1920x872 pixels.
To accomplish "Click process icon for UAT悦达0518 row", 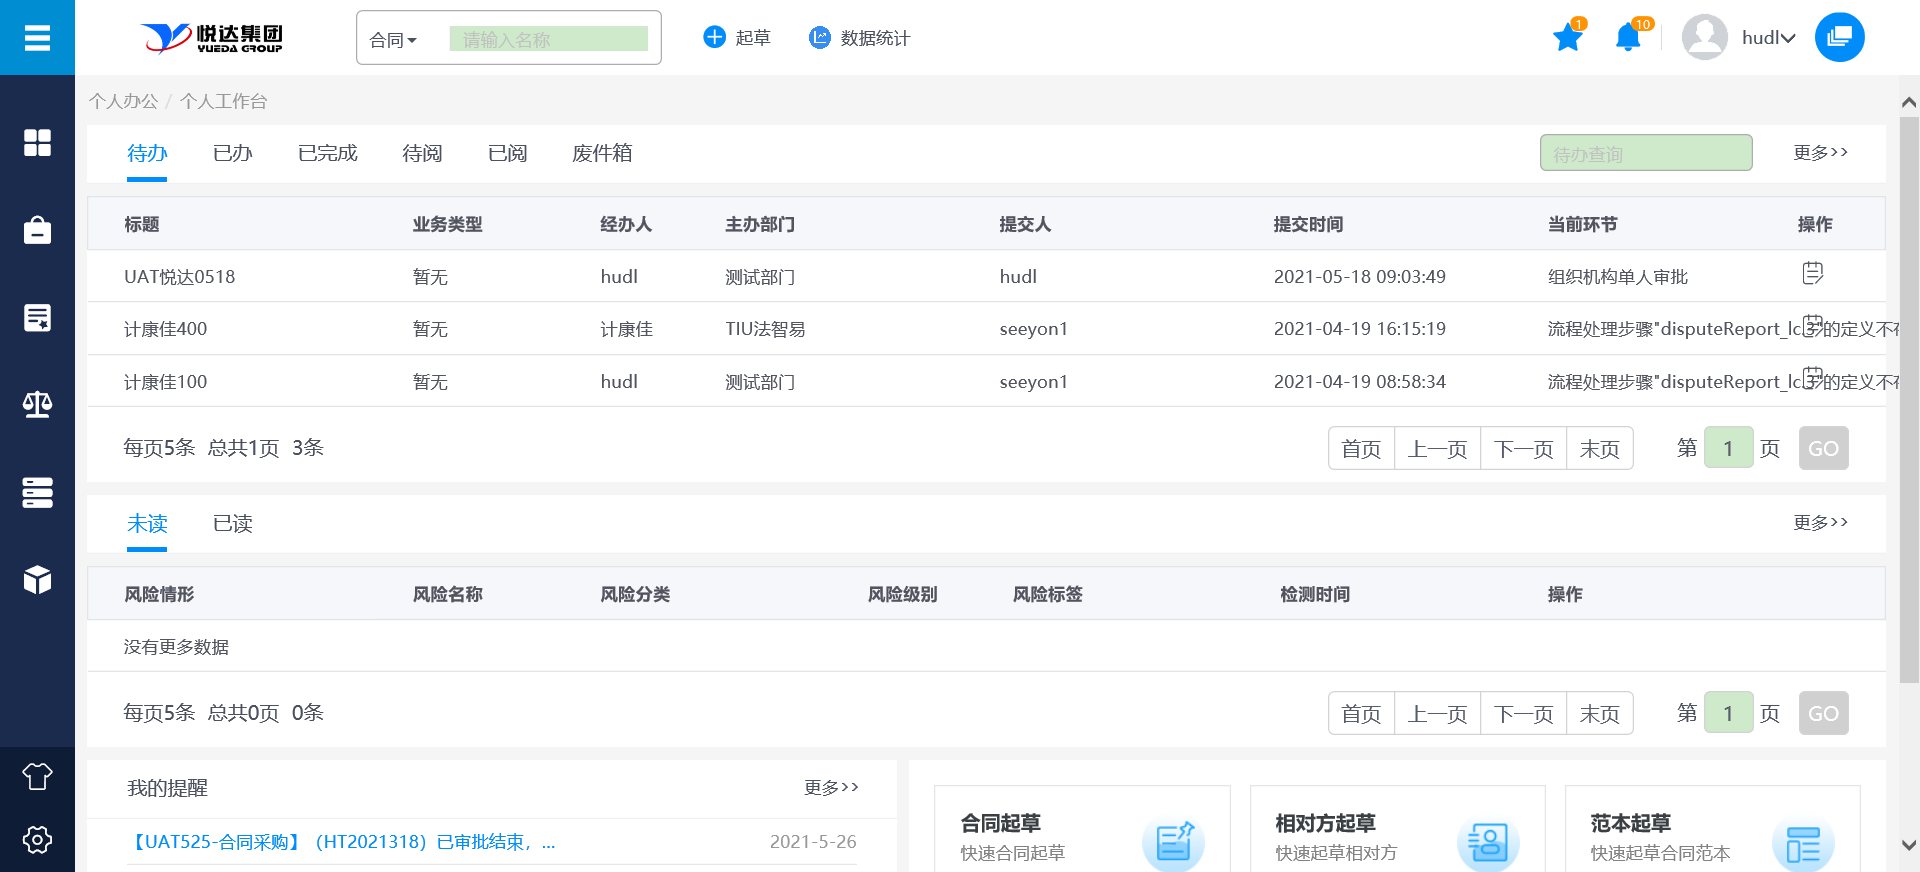I will 1812,273.
